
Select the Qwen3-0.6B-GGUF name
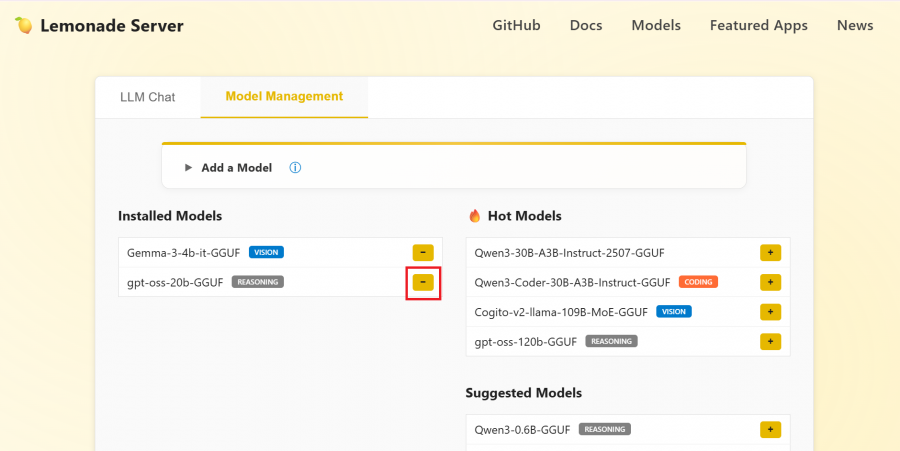(522, 430)
